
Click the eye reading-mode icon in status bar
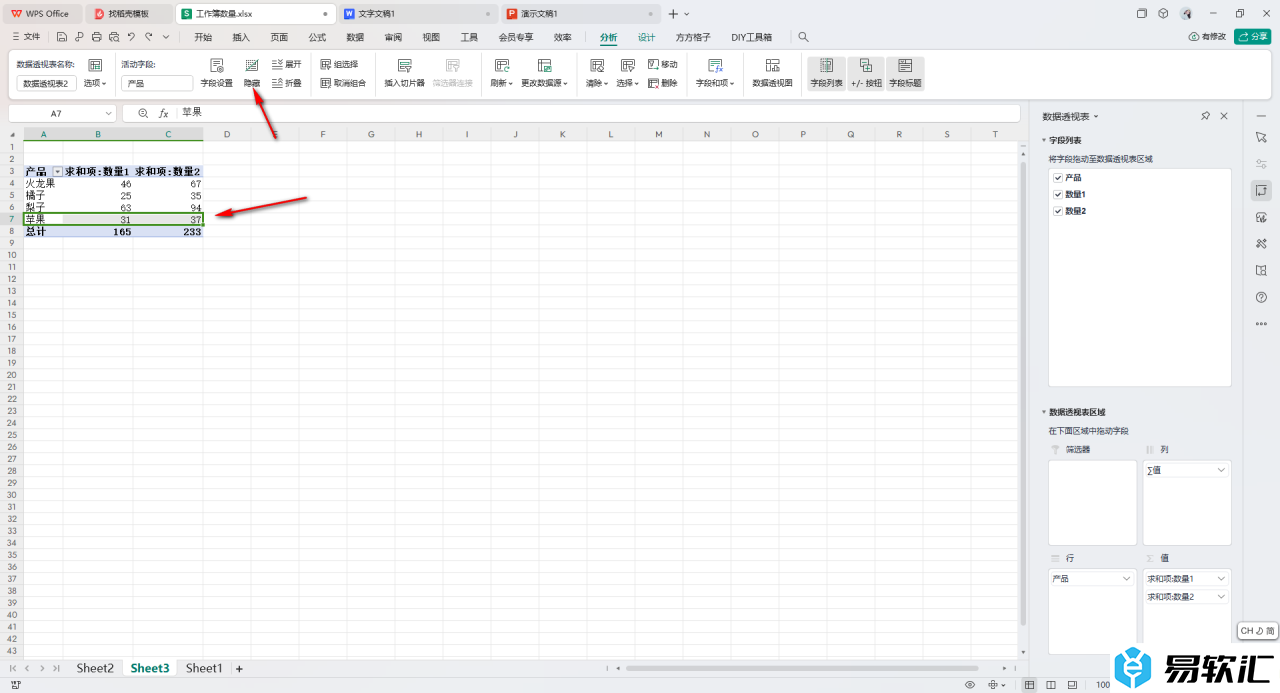pos(970,685)
